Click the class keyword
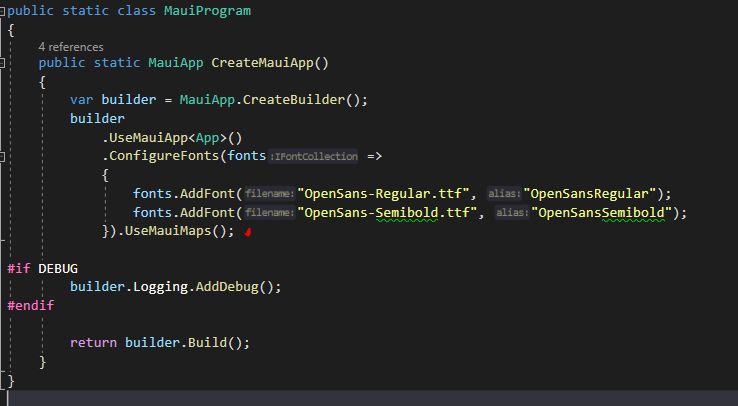Image resolution: width=738 pixels, height=406 pixels. tap(136, 11)
